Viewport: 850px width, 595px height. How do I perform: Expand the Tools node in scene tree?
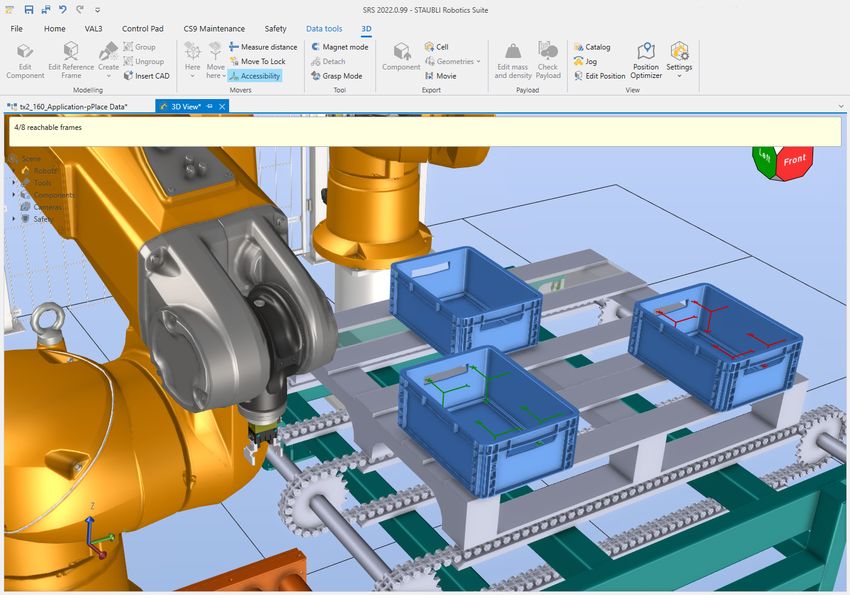tap(14, 183)
